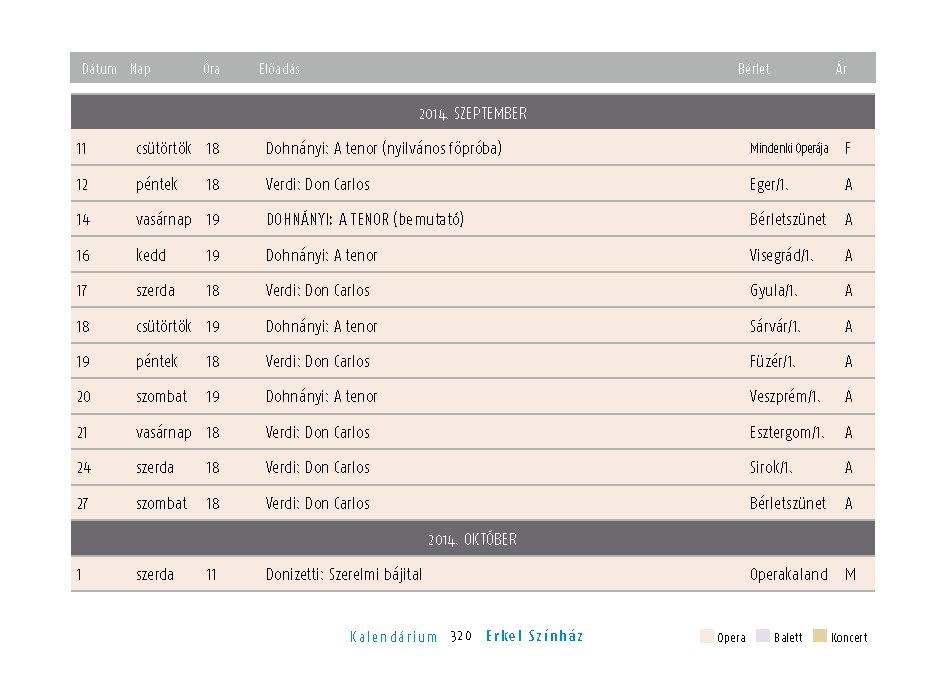Click "szombat" in the Veszprém/1. row
Viewport: 945px width, 680px height.
pos(162,397)
